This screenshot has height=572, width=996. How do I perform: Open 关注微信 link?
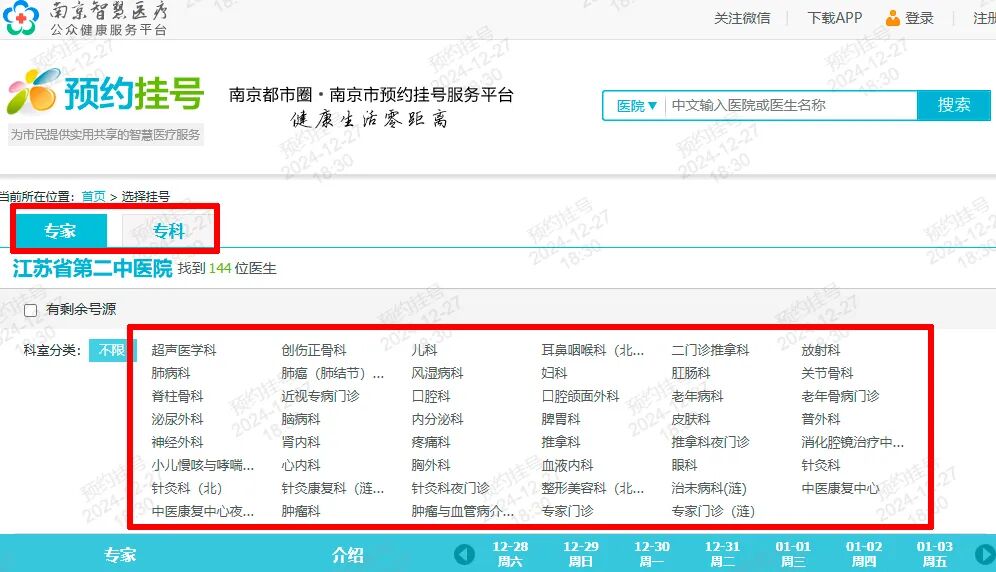click(x=742, y=18)
